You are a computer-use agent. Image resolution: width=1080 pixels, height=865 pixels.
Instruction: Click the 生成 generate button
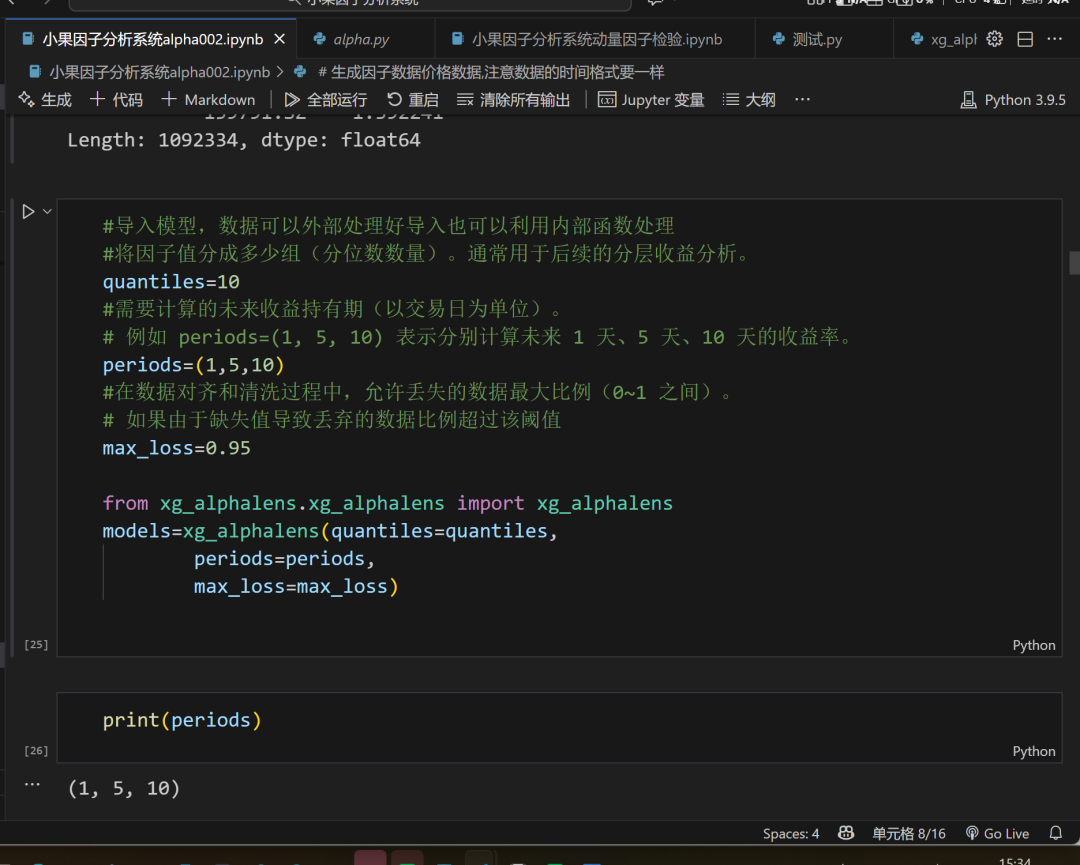pos(45,100)
